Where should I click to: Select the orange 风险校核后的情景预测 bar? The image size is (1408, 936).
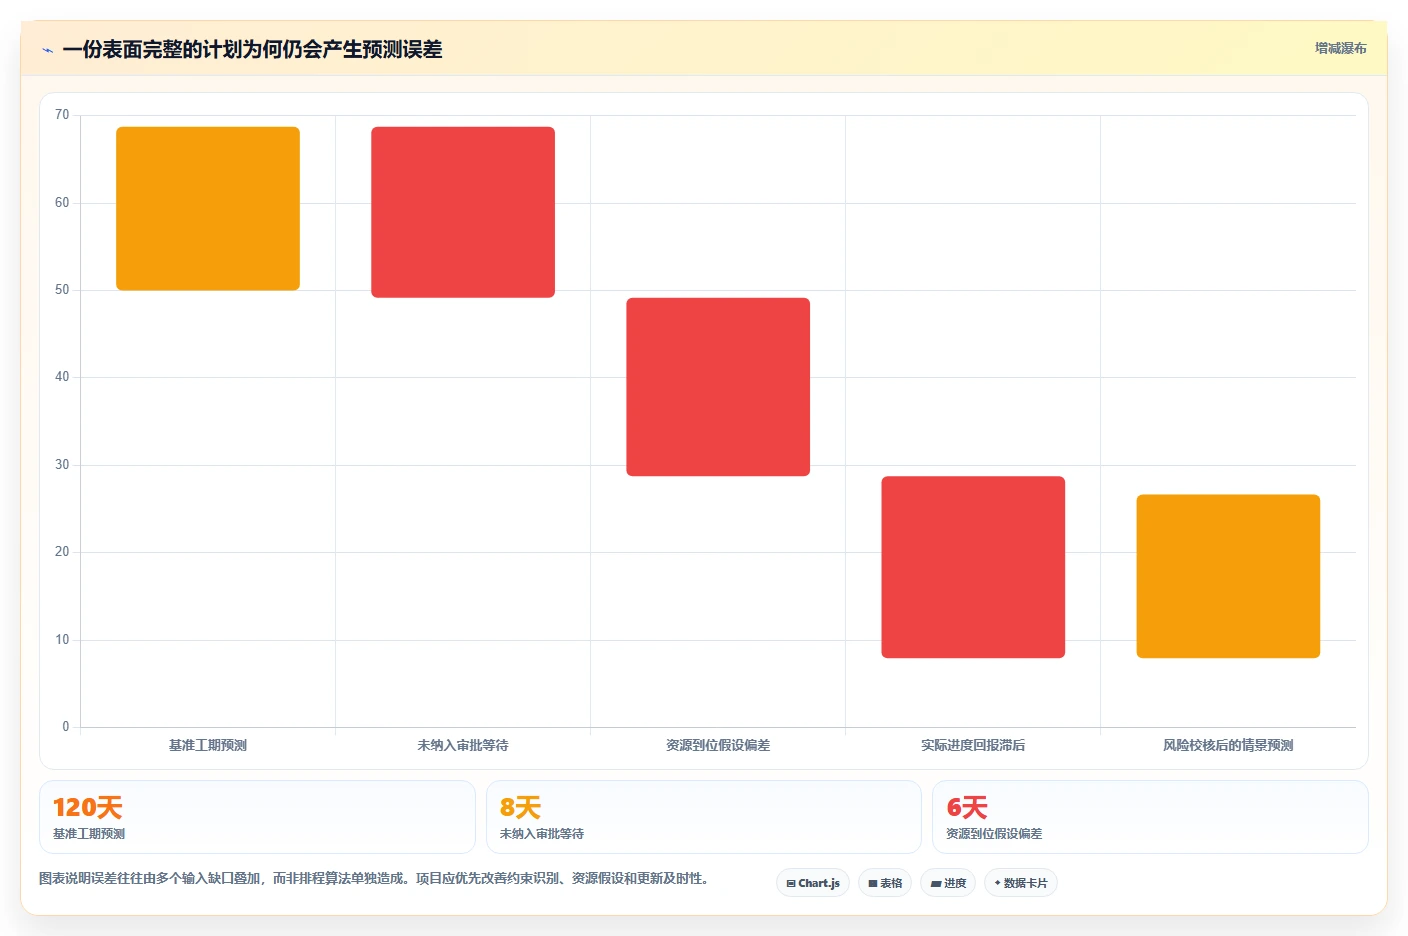click(1228, 576)
